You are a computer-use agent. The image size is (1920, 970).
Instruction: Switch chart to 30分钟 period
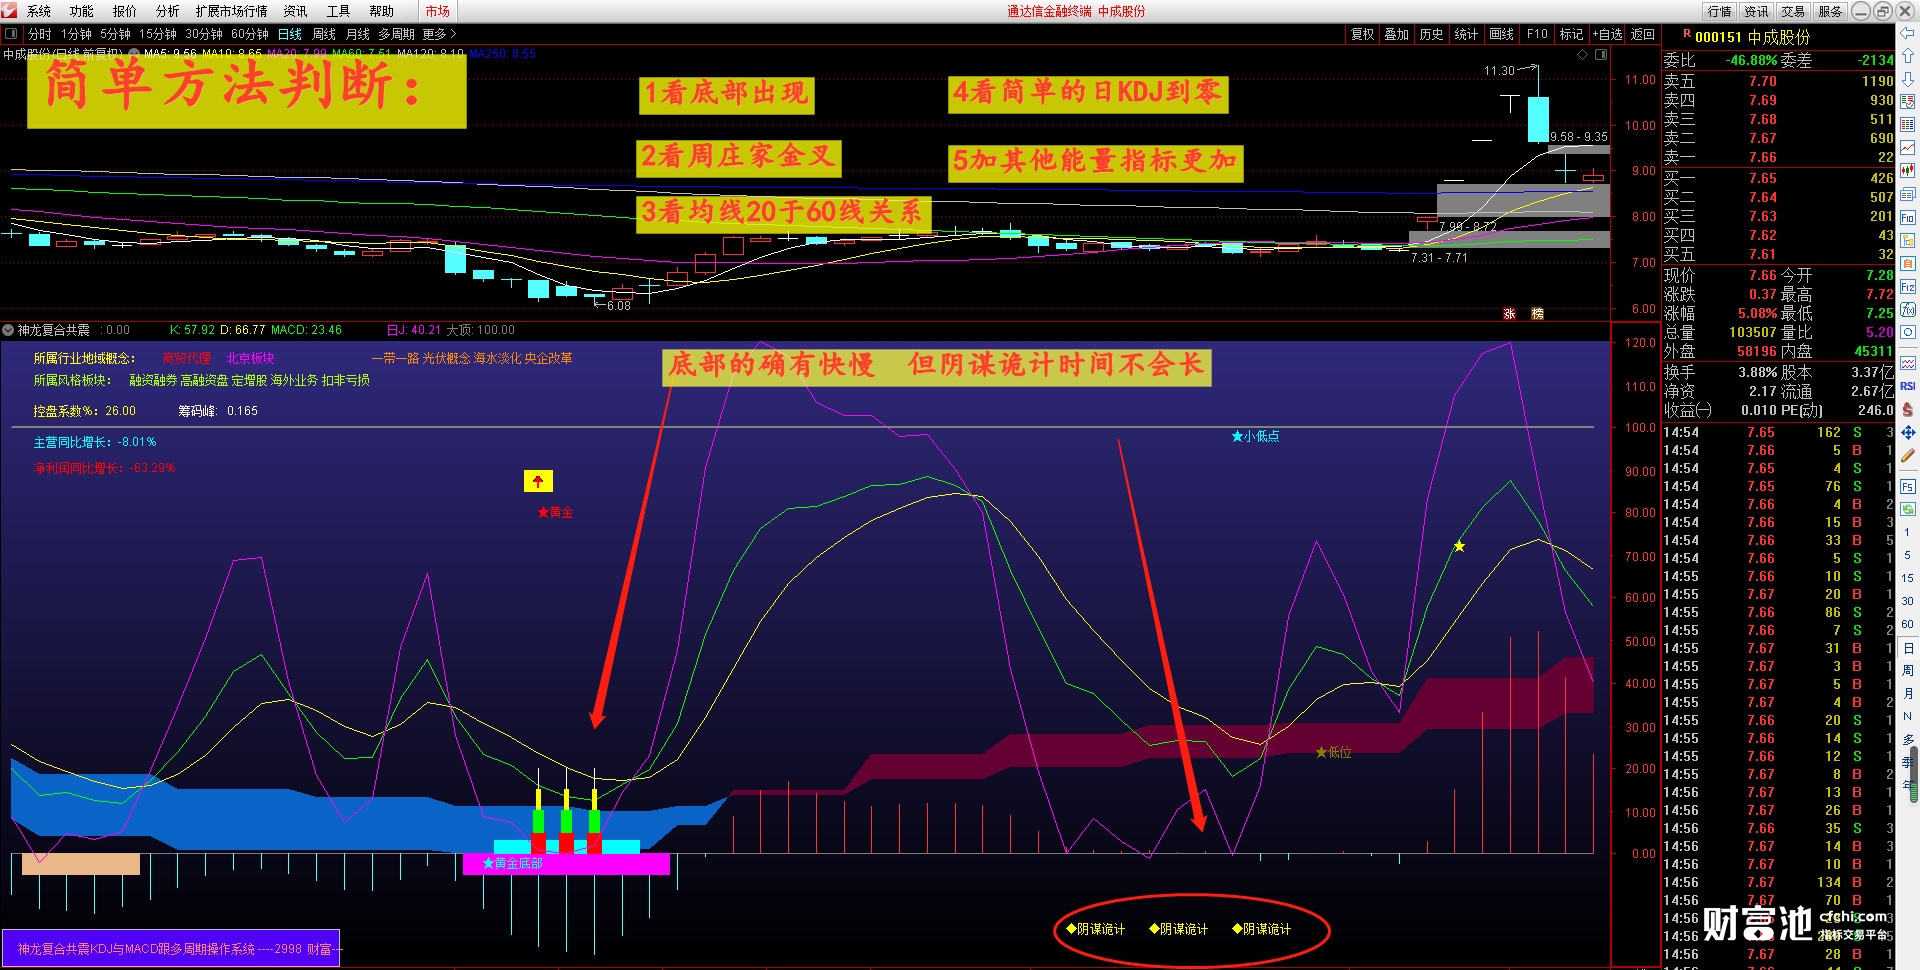click(204, 34)
